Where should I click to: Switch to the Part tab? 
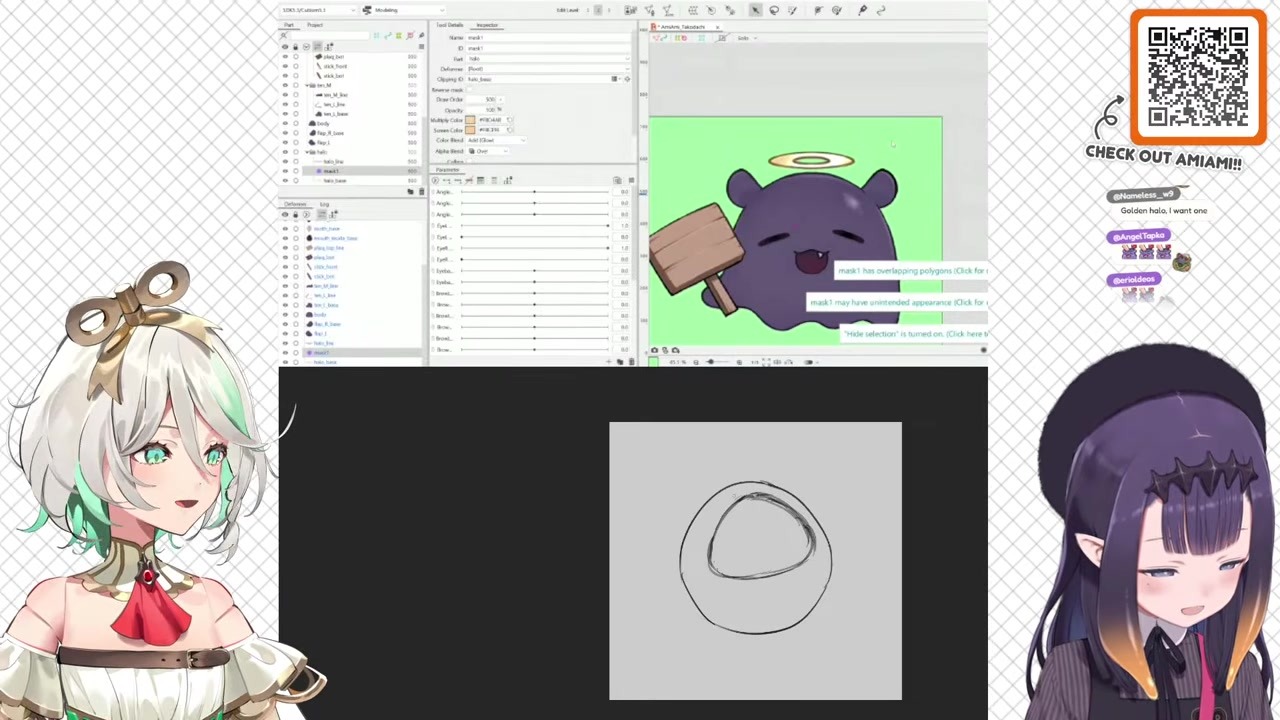click(x=289, y=25)
